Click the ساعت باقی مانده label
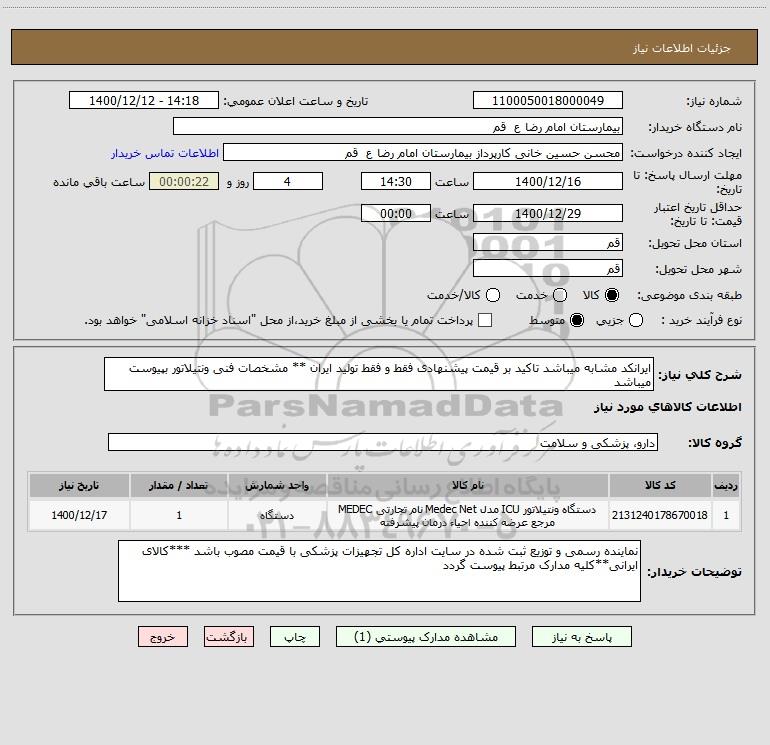770x745 pixels. pos(99,182)
